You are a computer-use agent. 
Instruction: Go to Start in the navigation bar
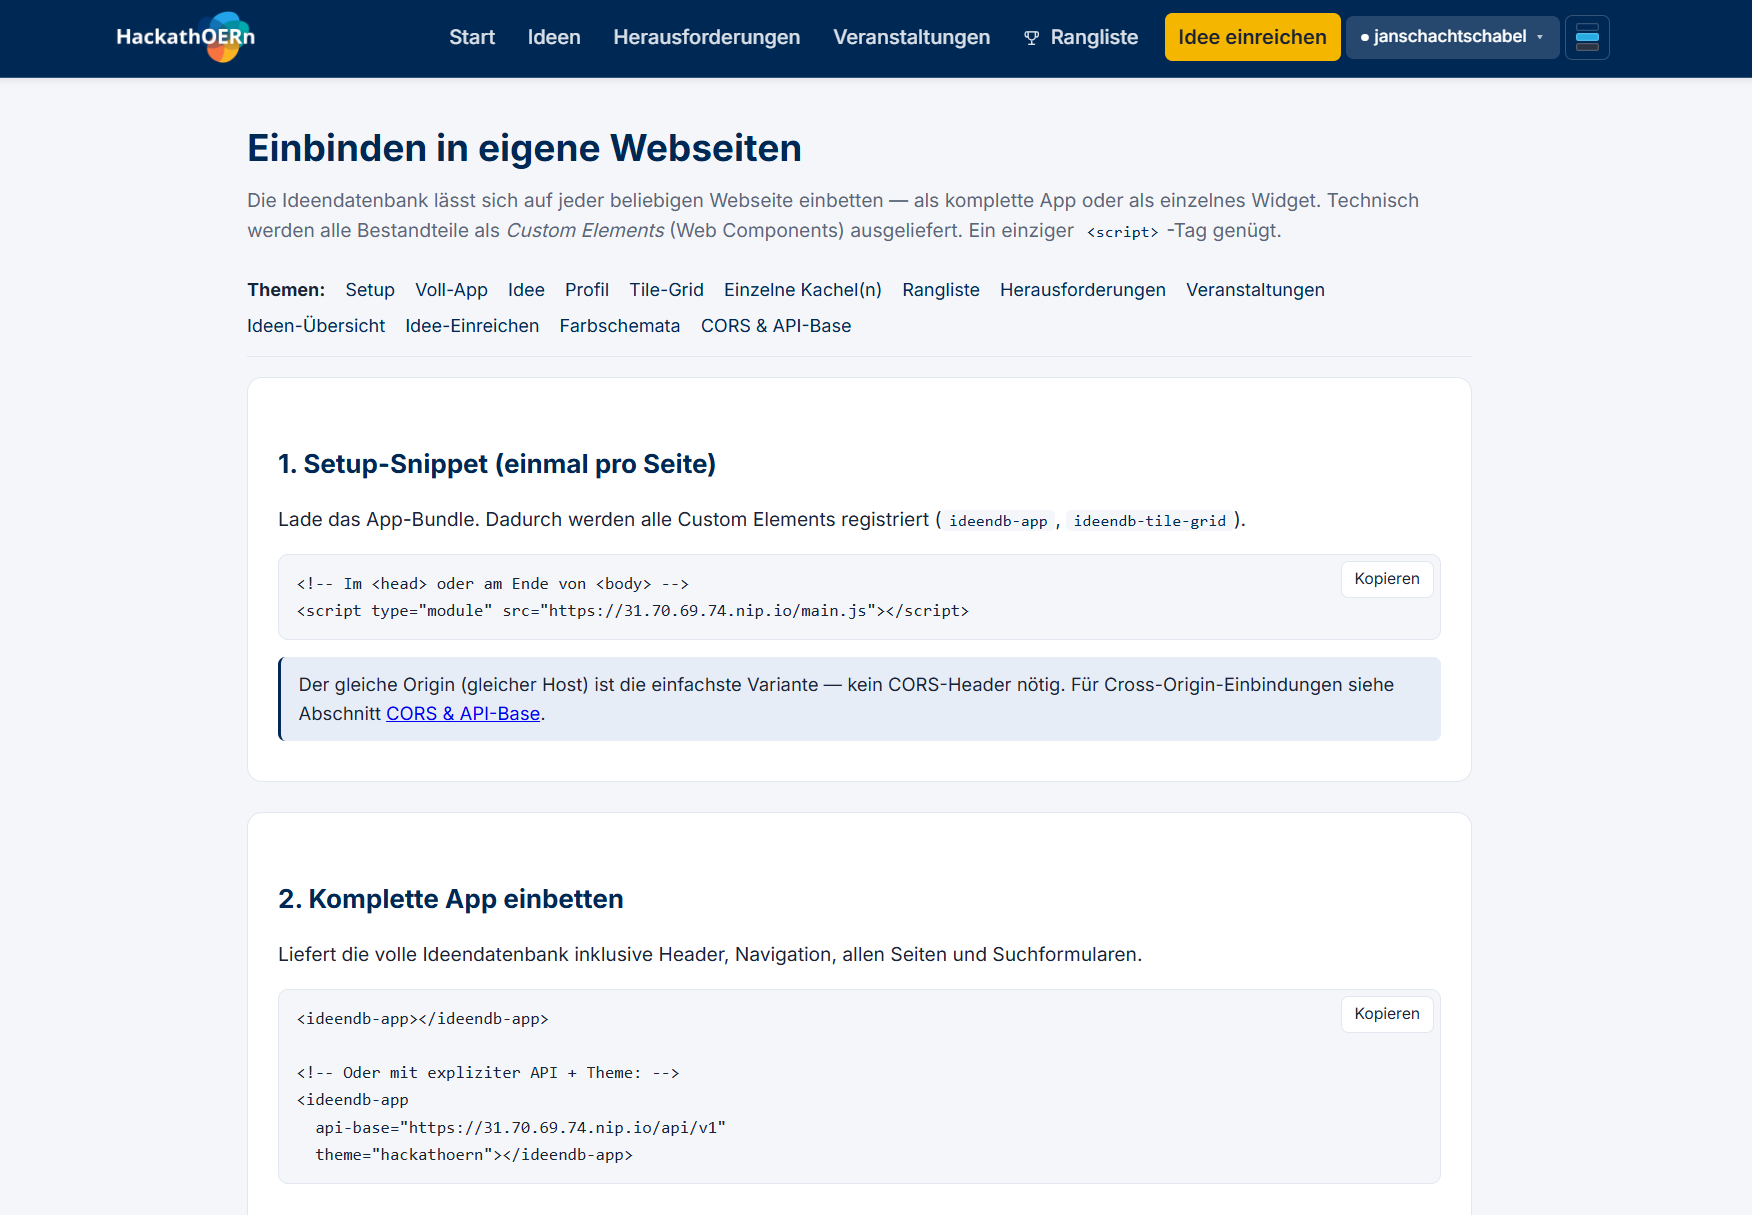click(x=472, y=37)
